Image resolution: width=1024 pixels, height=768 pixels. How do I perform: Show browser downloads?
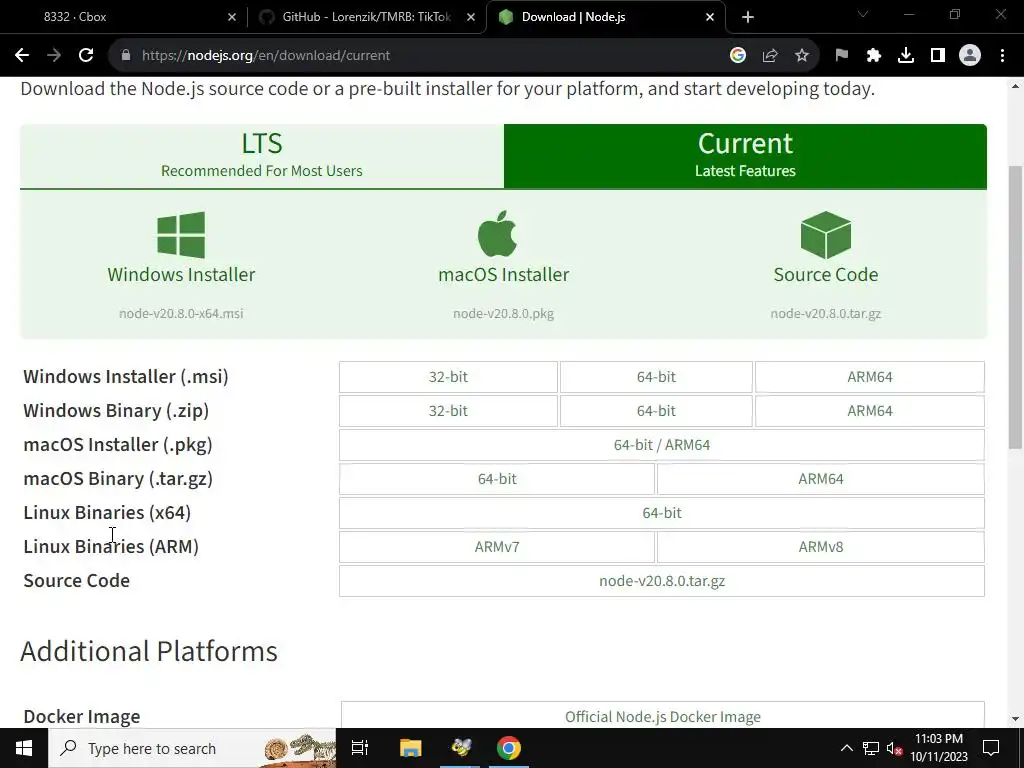[906, 56]
